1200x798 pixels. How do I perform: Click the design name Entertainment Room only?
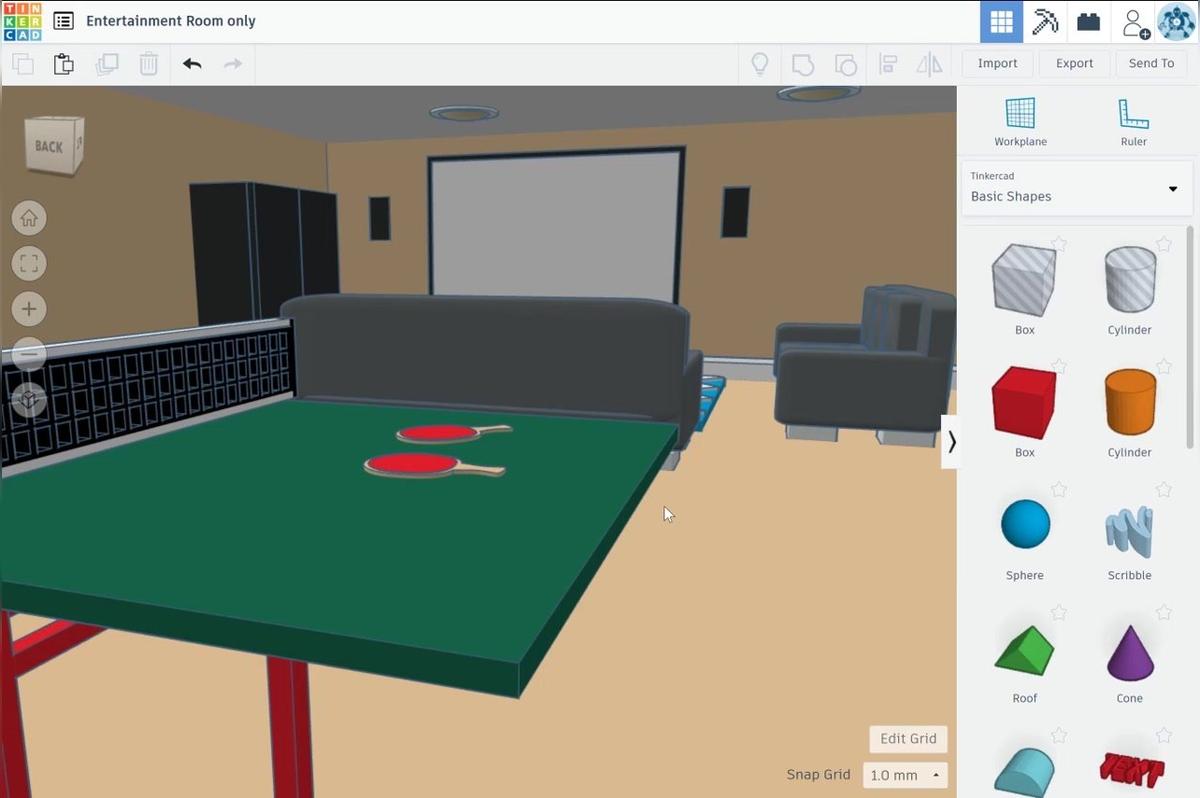point(171,21)
